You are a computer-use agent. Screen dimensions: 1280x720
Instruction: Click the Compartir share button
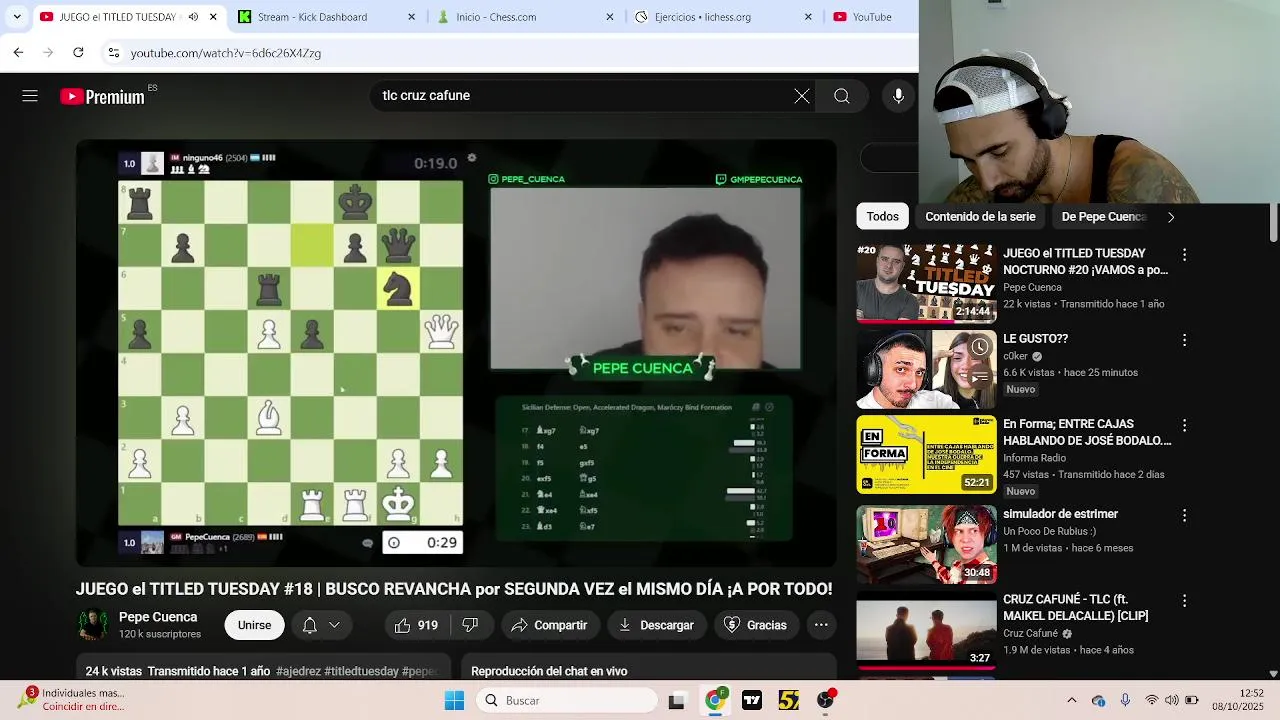[549, 625]
